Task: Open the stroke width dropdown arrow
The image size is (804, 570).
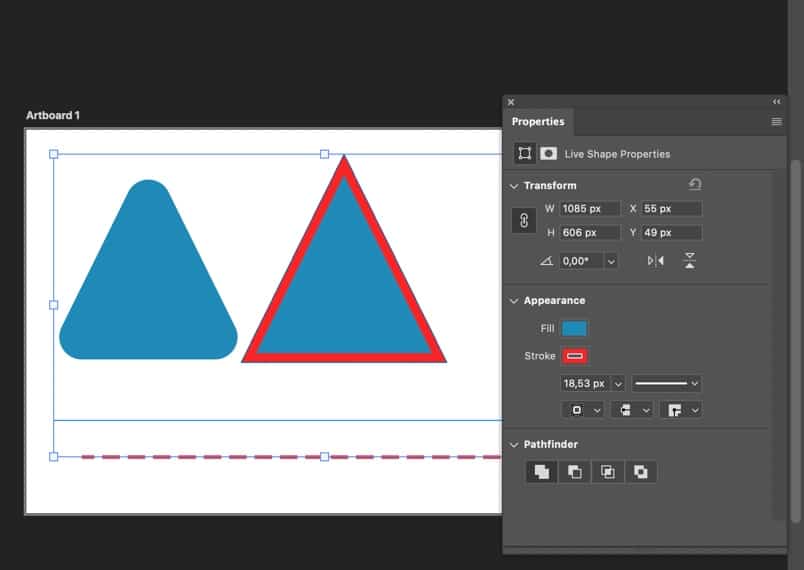Action: [618, 384]
